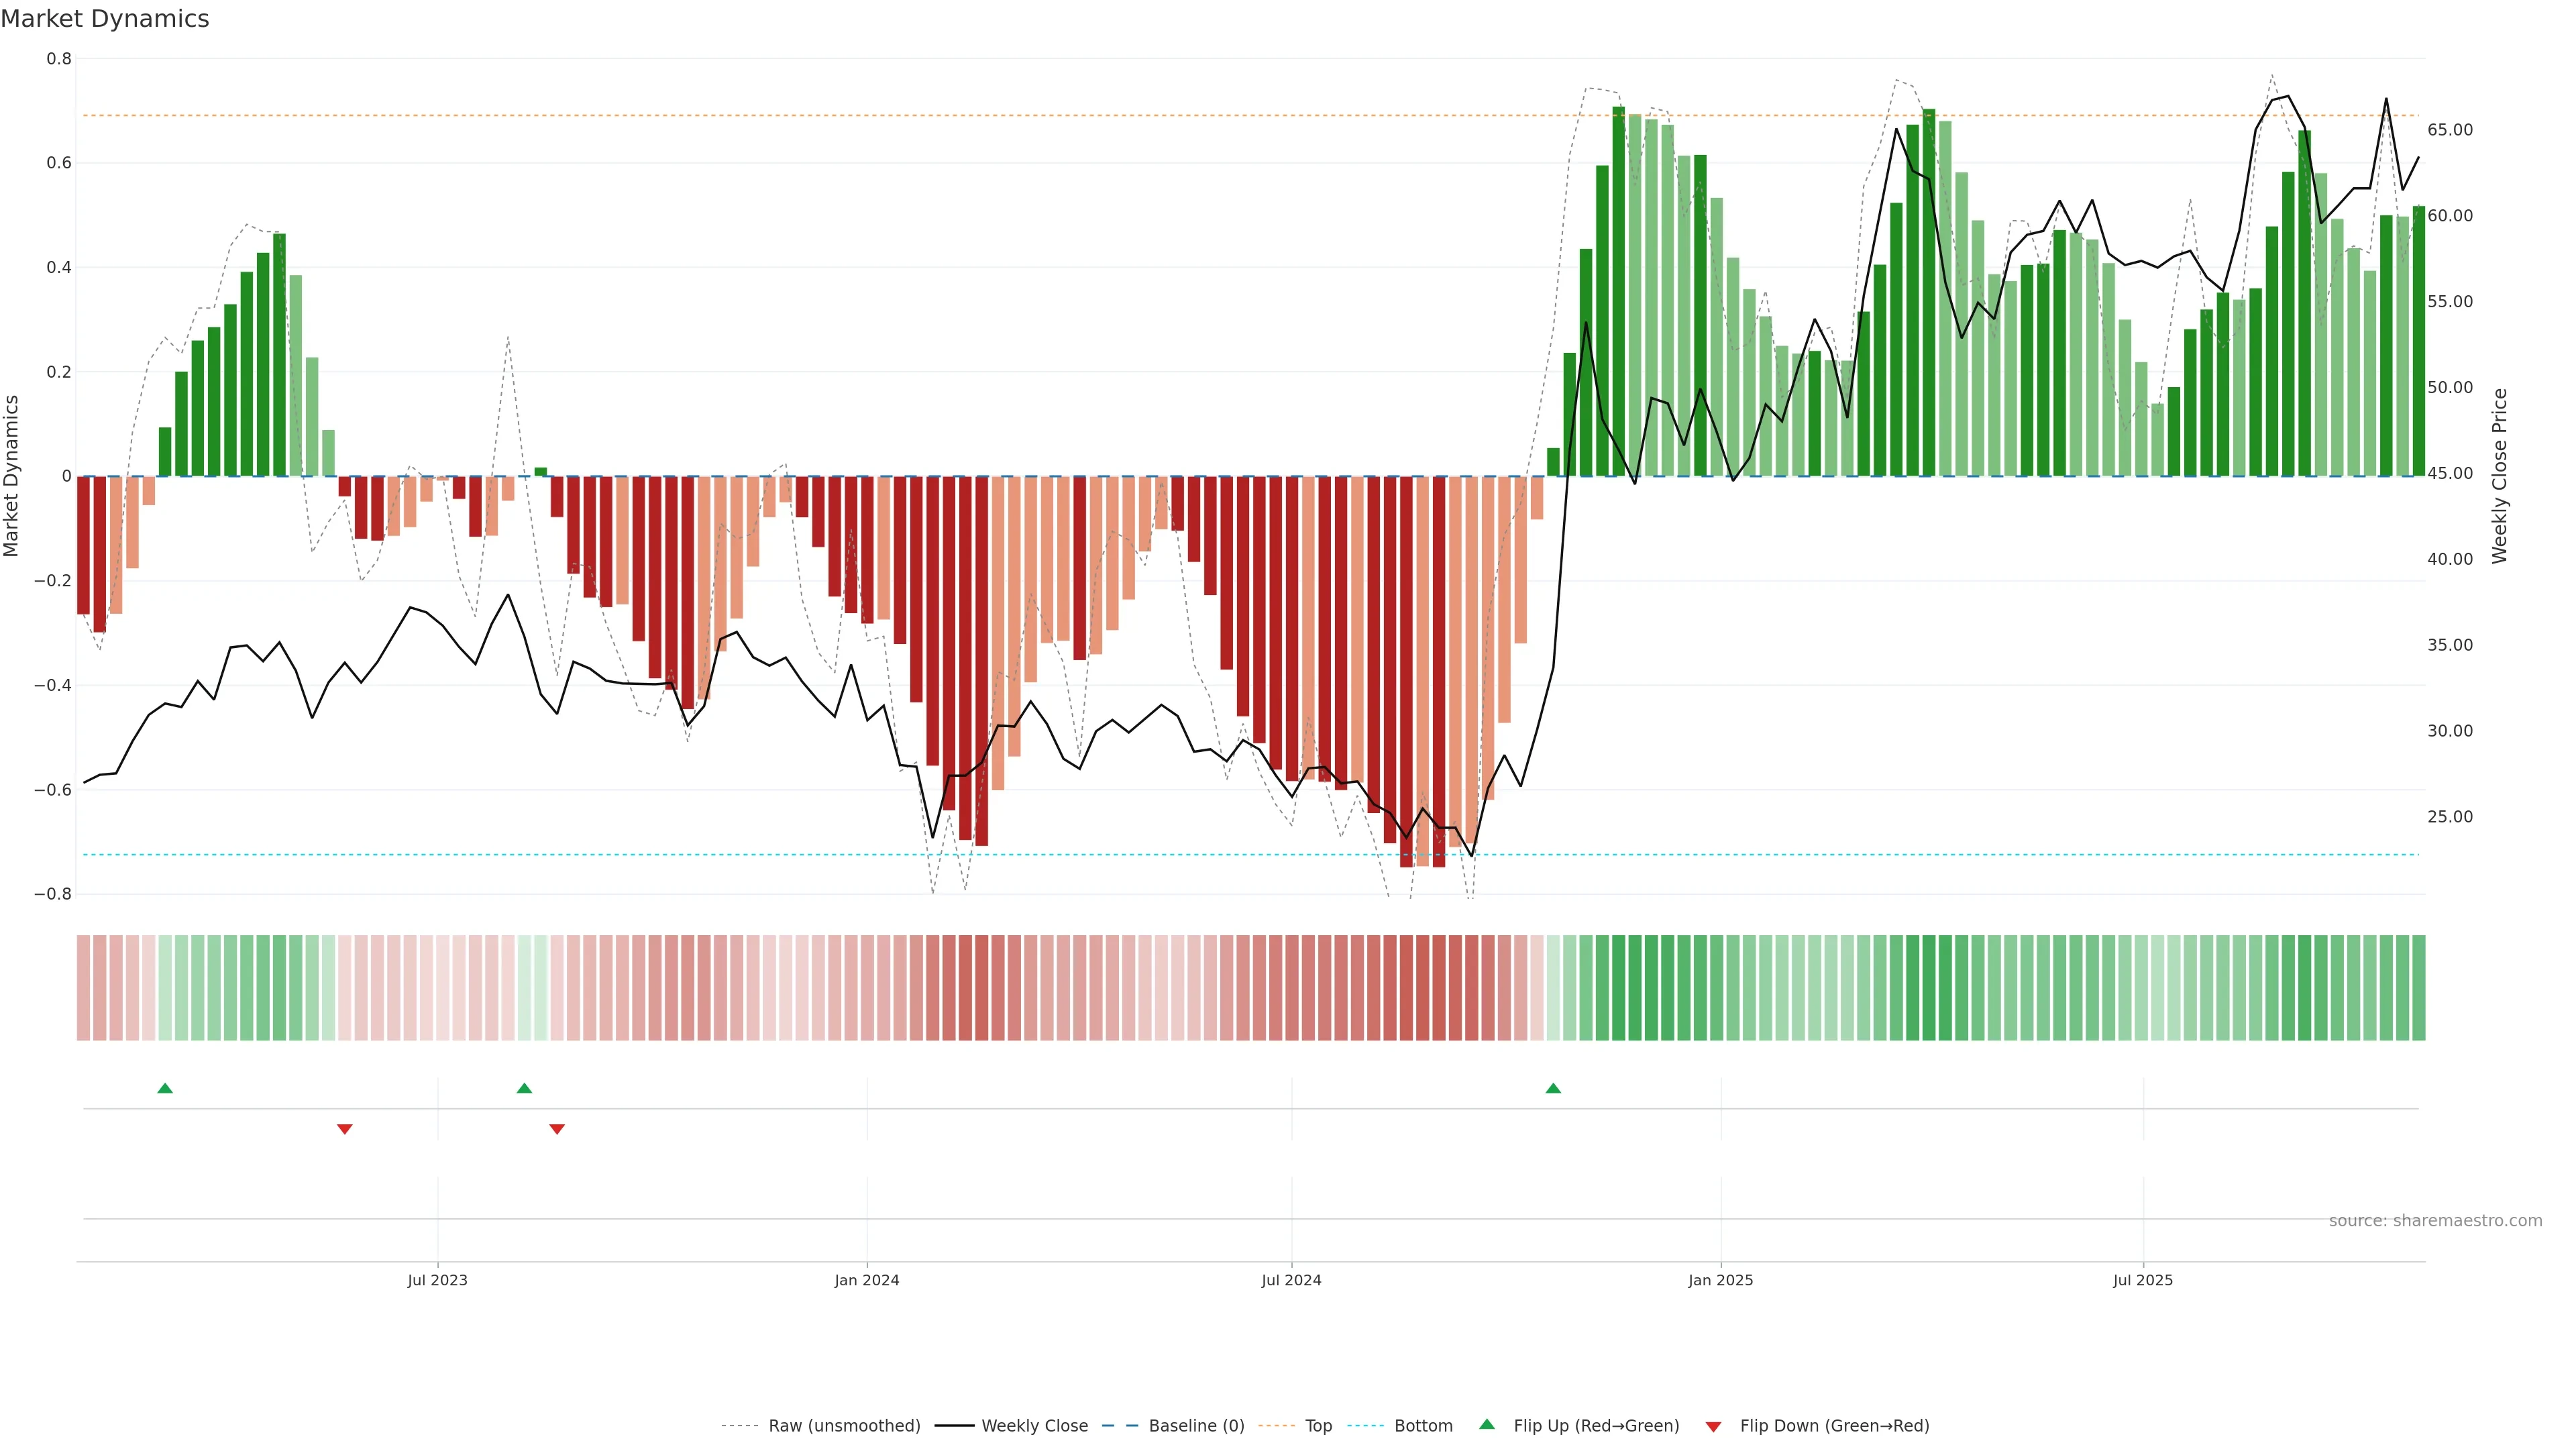Click the tallest dark green bar near December 2024
This screenshot has height=1449, width=2576.
(1618, 290)
